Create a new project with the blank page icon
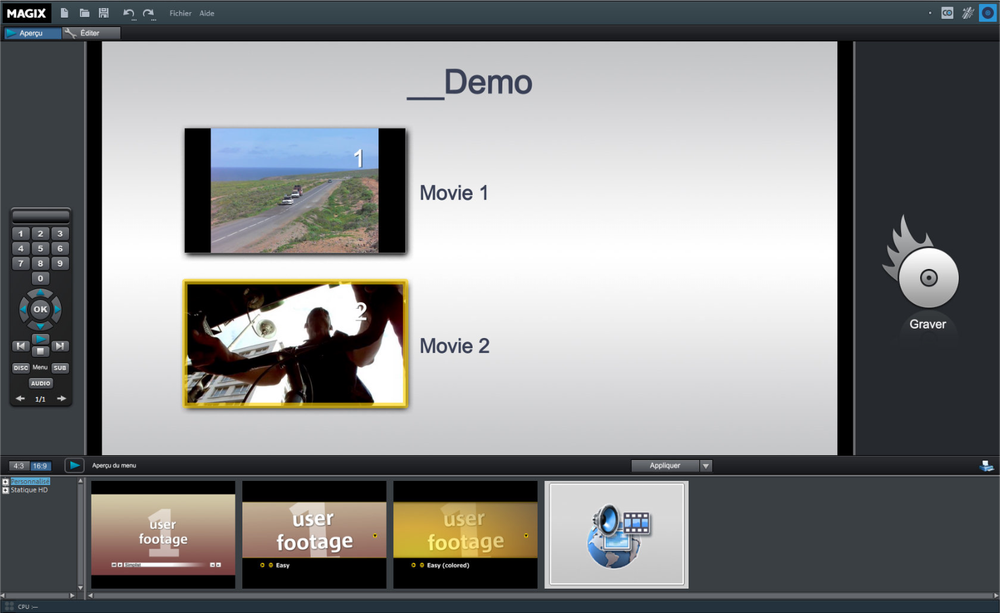This screenshot has height=613, width=1000. (65, 13)
